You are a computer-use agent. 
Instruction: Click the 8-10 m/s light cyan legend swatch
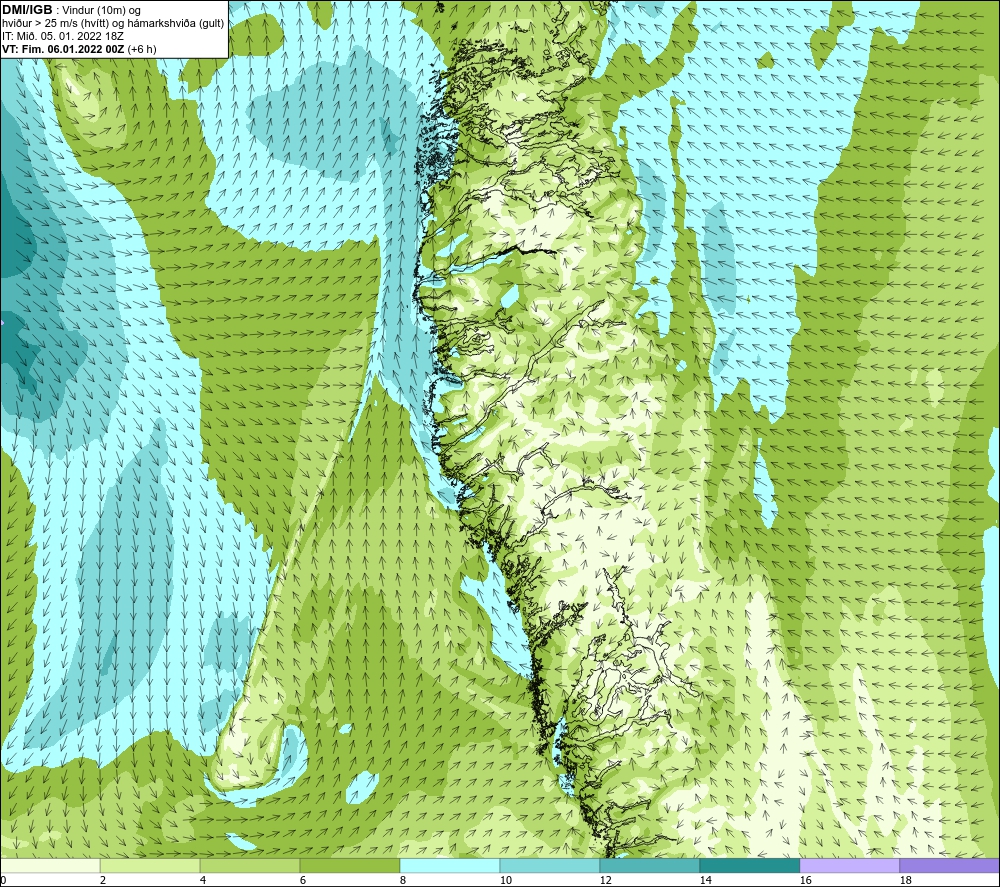(x=450, y=865)
